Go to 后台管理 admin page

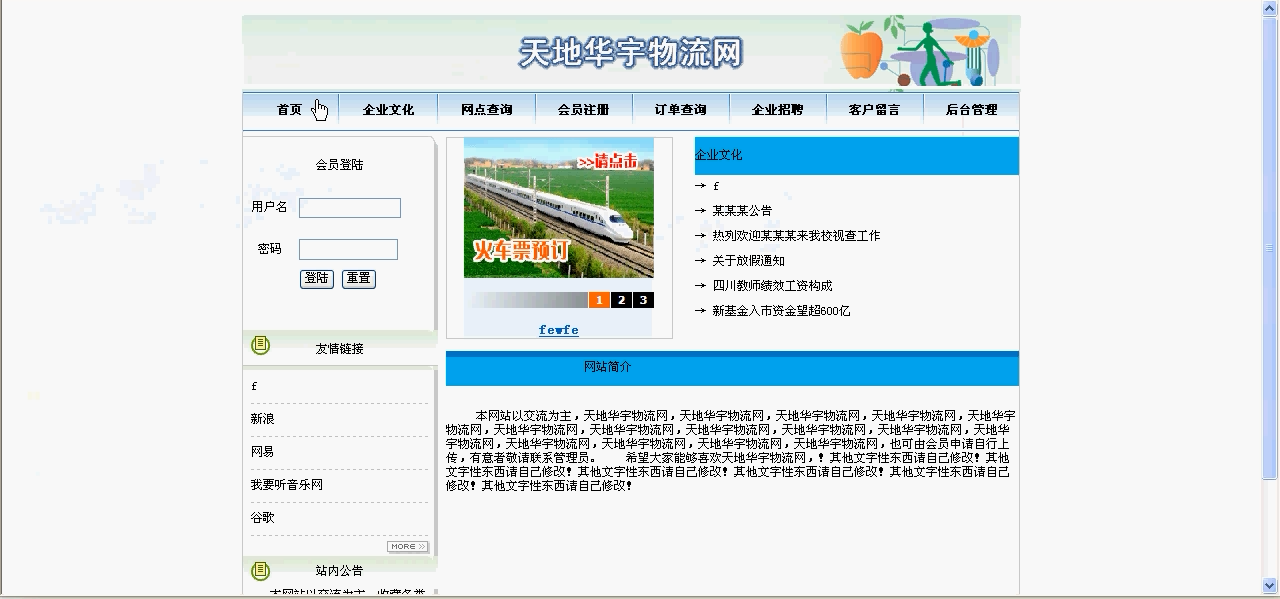(x=971, y=110)
